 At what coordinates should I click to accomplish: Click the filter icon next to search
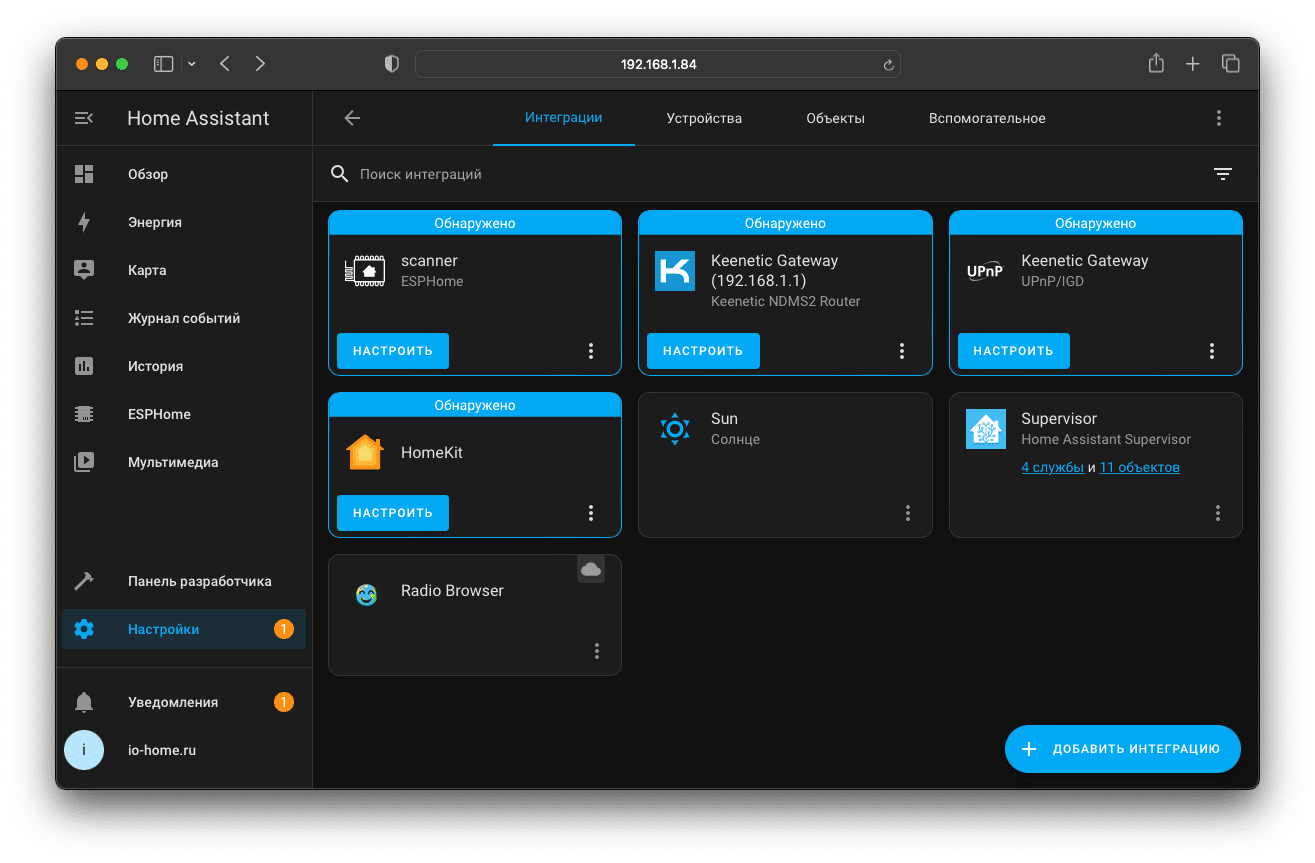[1222, 174]
